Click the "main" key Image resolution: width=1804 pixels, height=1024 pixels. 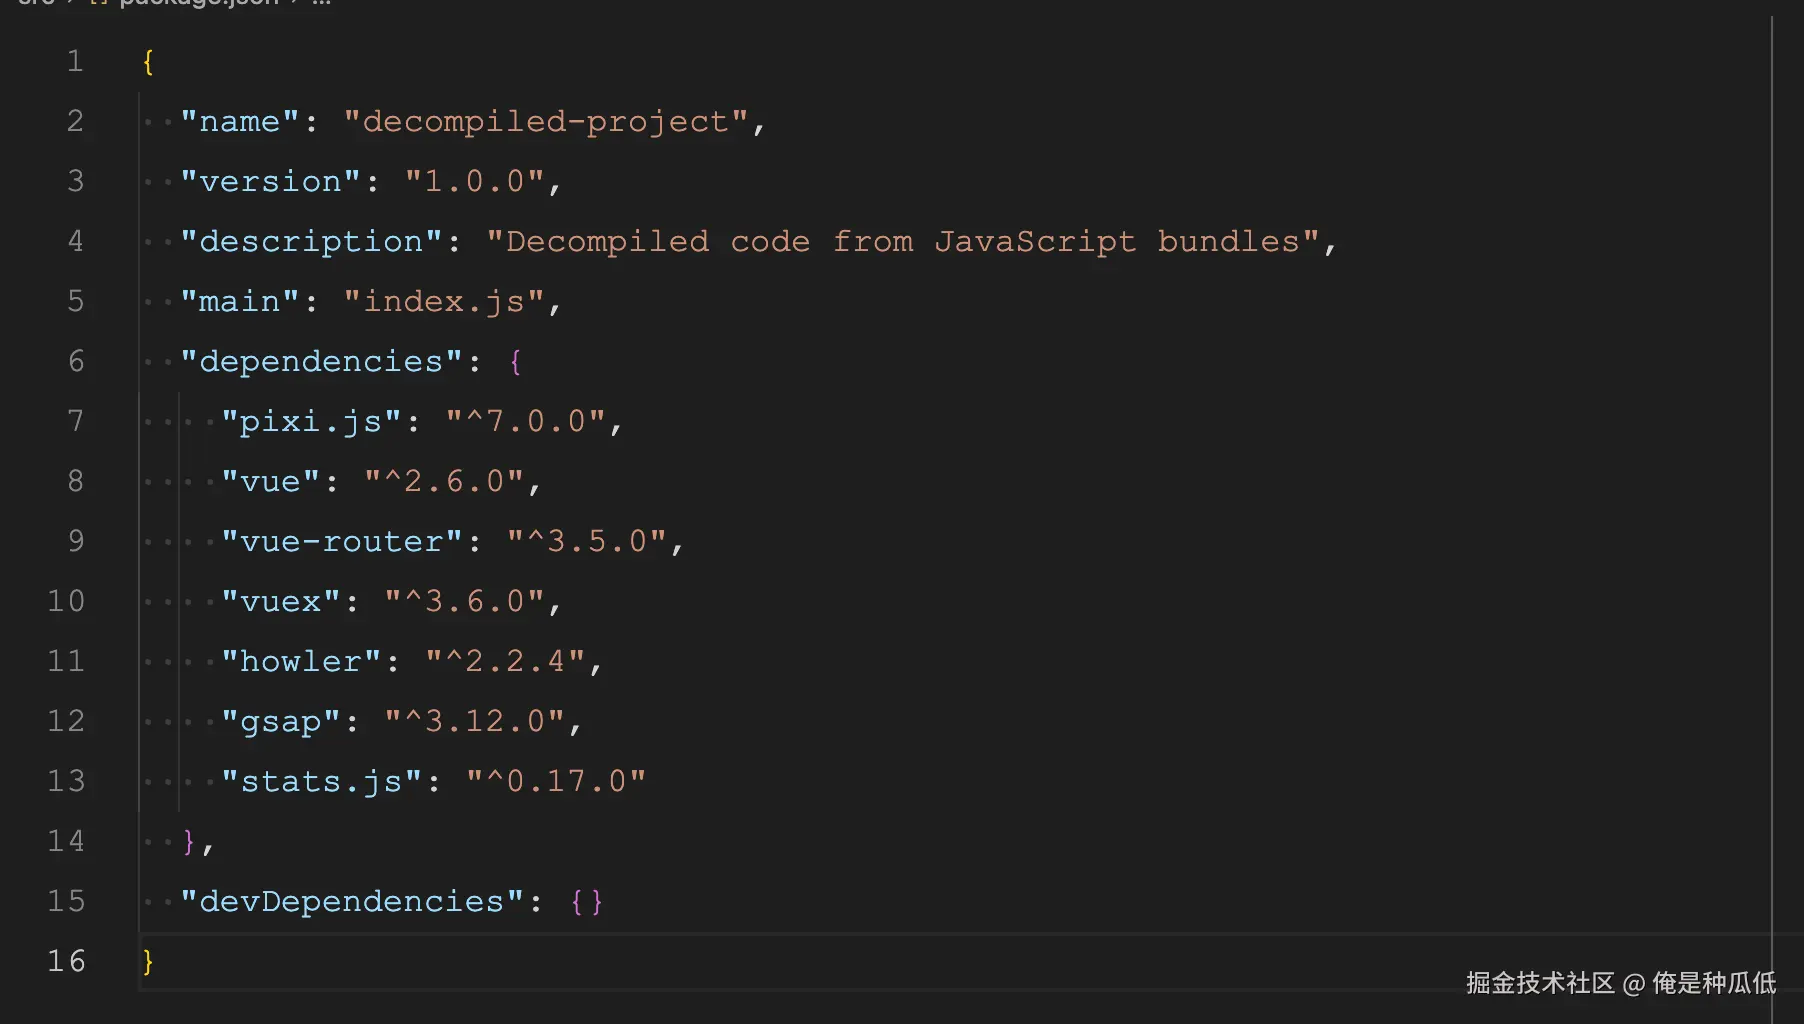pyautogui.click(x=240, y=302)
